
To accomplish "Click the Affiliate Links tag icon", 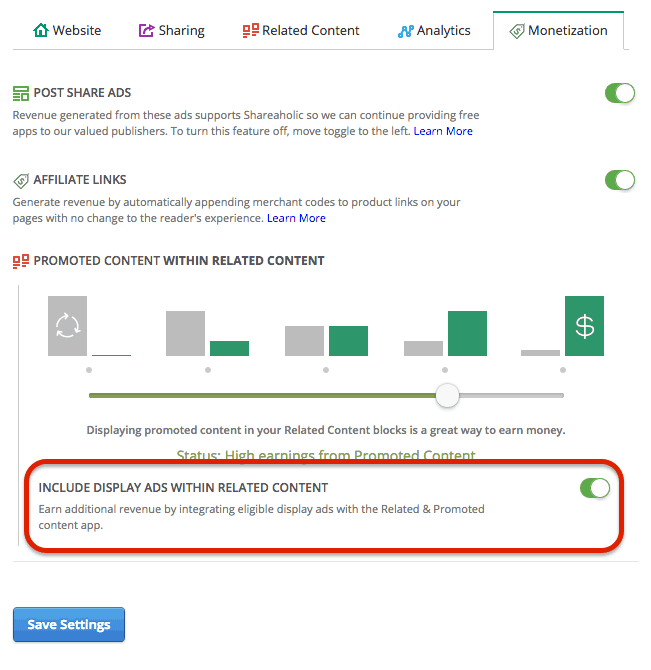I will click(21, 181).
